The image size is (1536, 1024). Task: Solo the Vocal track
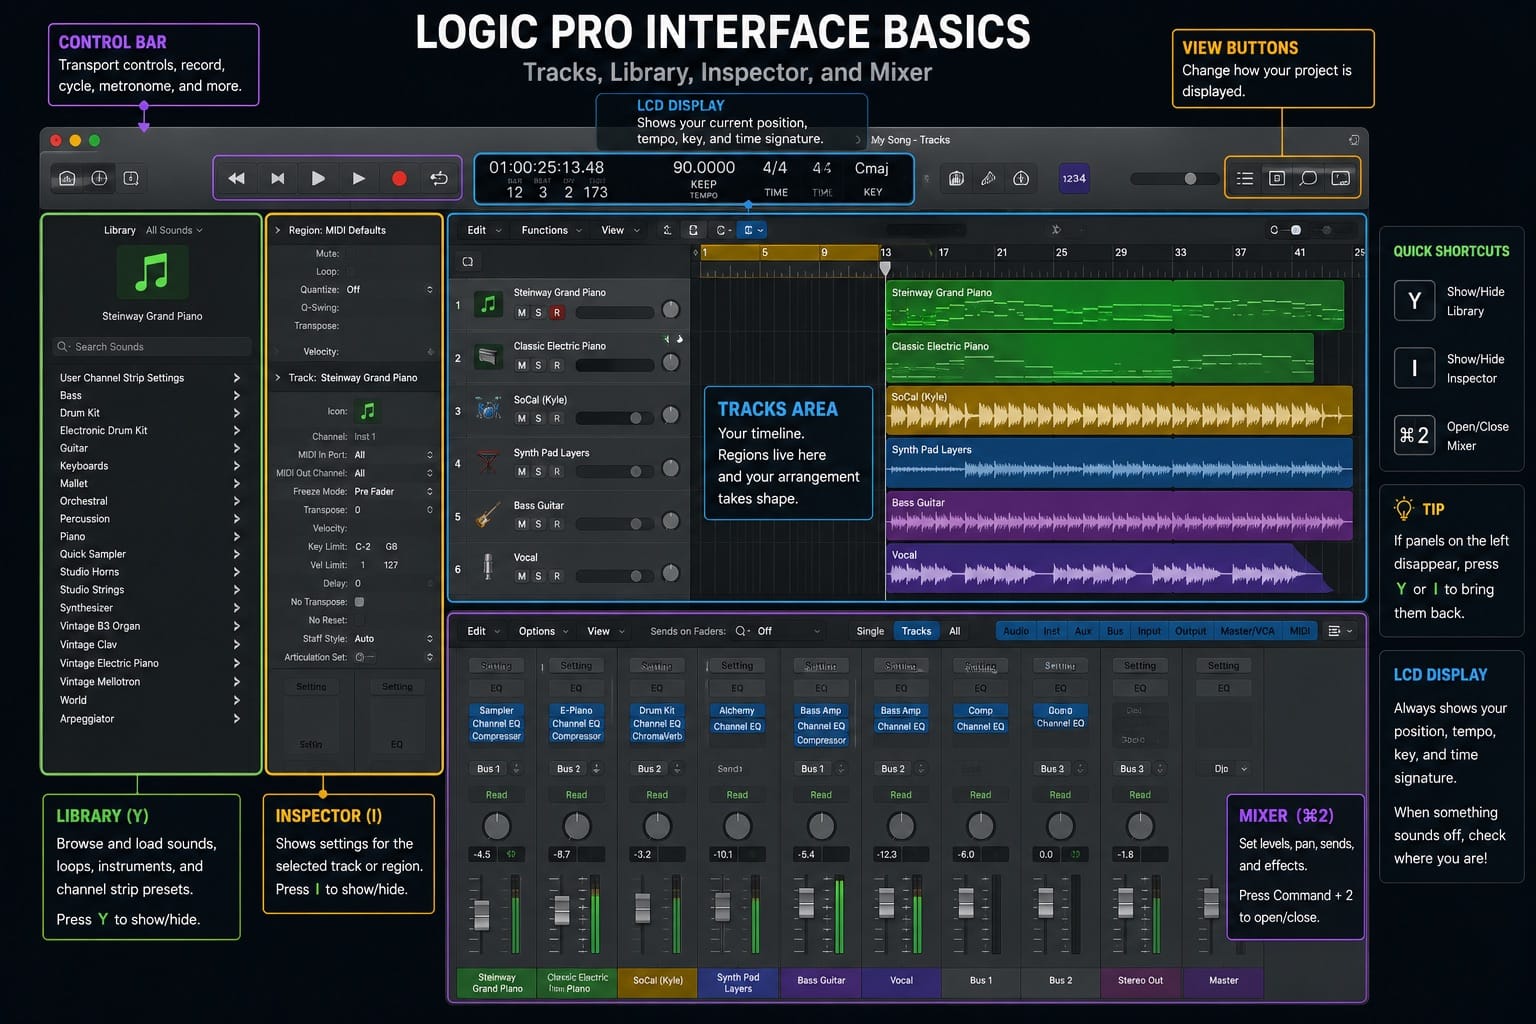click(538, 576)
